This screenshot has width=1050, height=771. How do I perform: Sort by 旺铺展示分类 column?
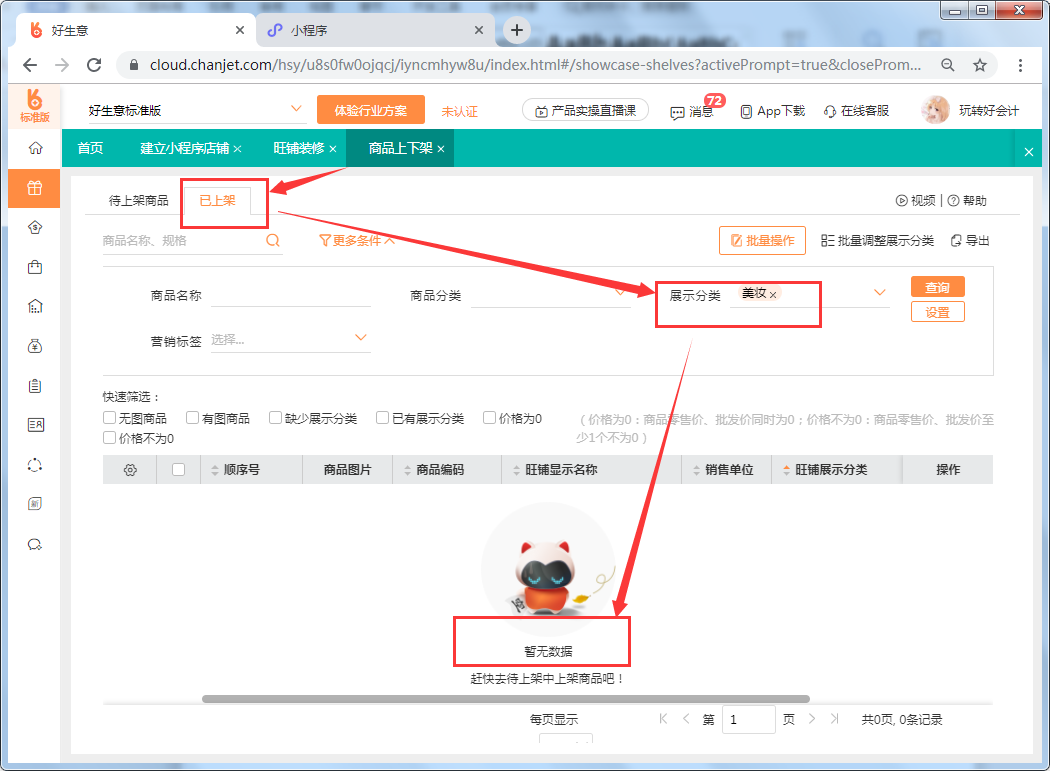click(786, 470)
